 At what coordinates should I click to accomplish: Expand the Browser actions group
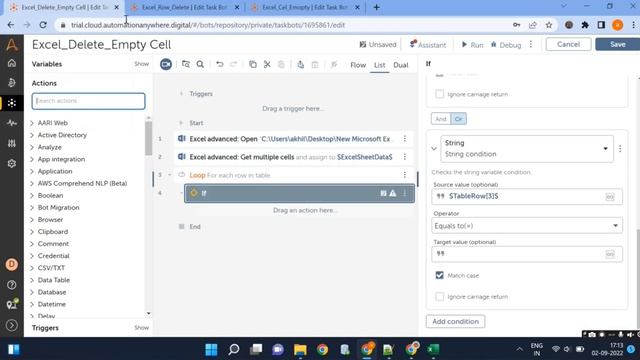32,220
